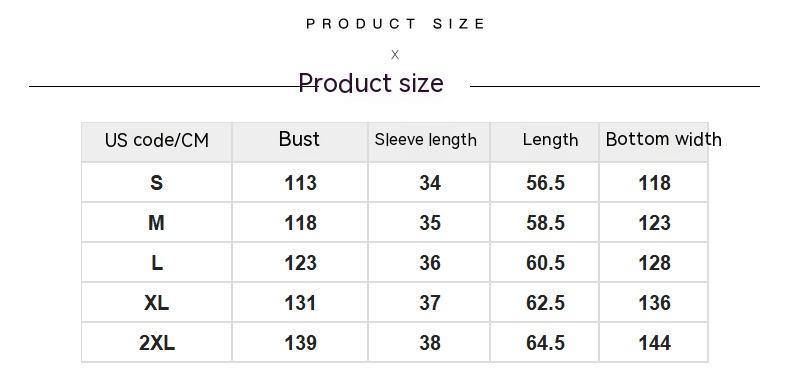Click the bust value 113 cell
The width and height of the screenshot is (790, 387).
coord(300,182)
